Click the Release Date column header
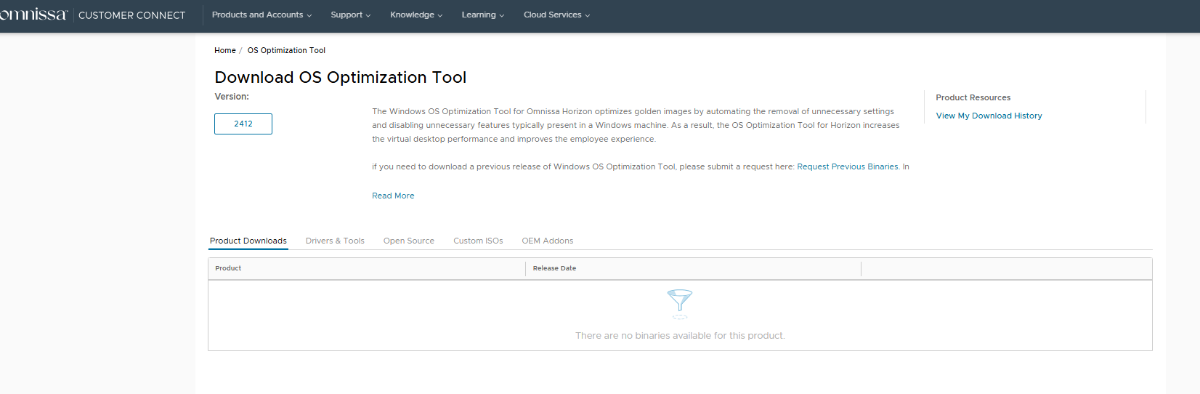 pyautogui.click(x=693, y=268)
